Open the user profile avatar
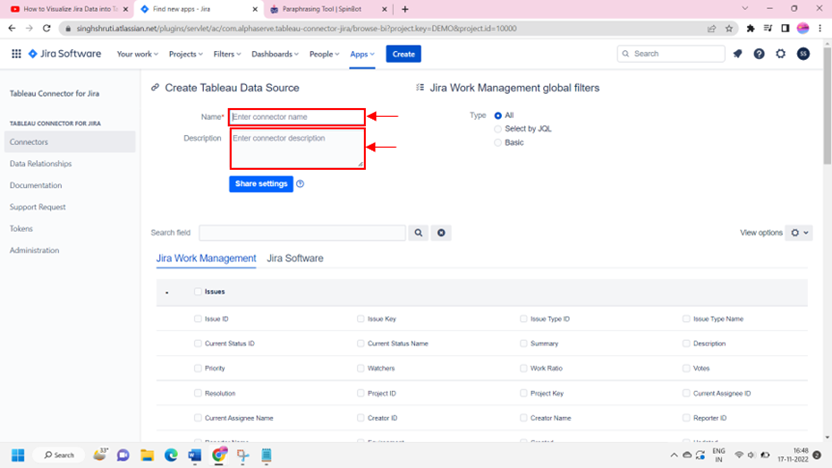Screen dimensions: 832x468 [x=803, y=54]
